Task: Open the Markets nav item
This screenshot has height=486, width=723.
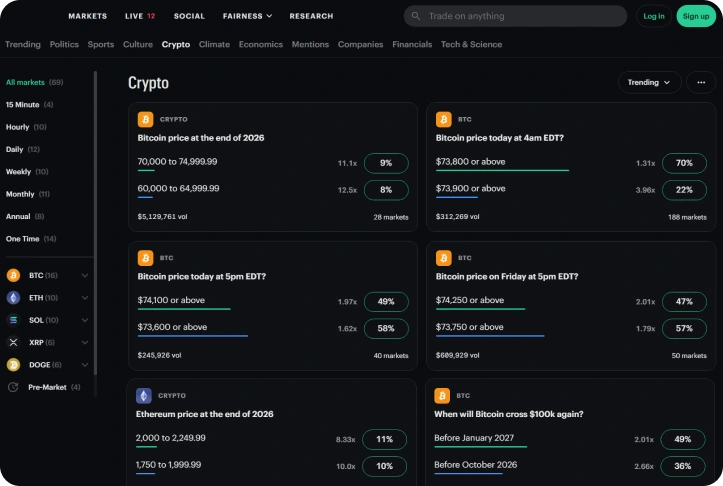Action: pos(88,16)
